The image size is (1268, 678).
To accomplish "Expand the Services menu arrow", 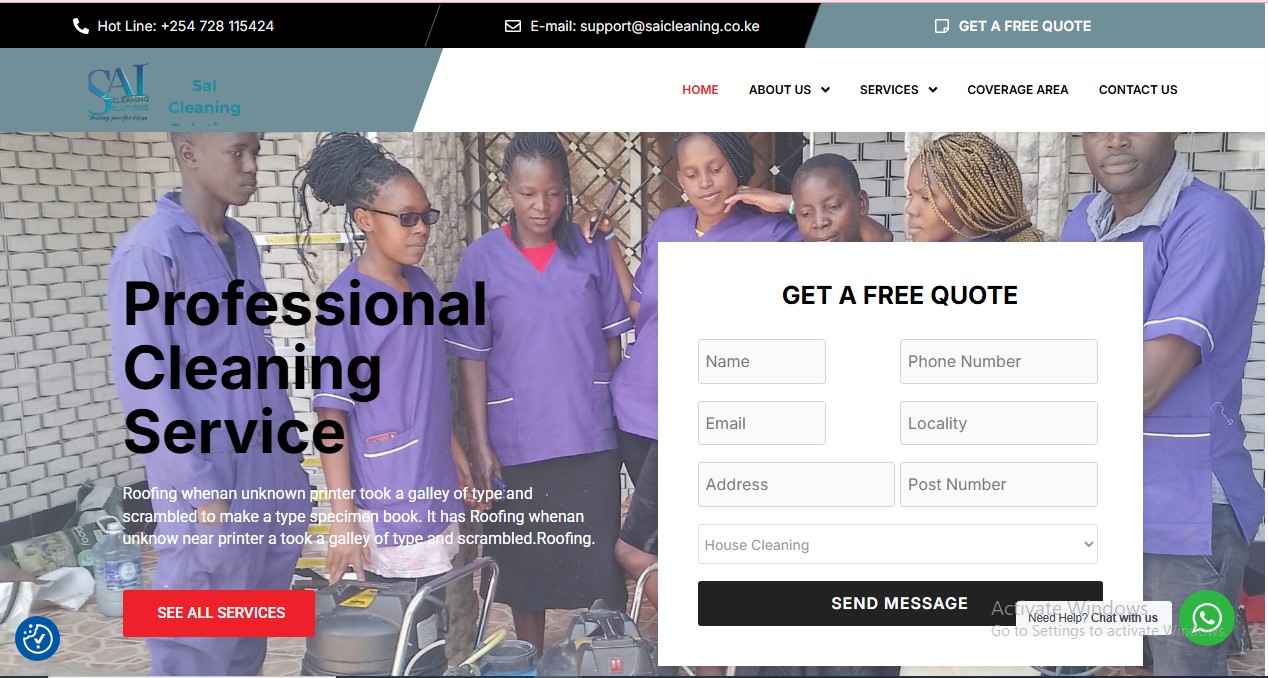I will tap(932, 90).
